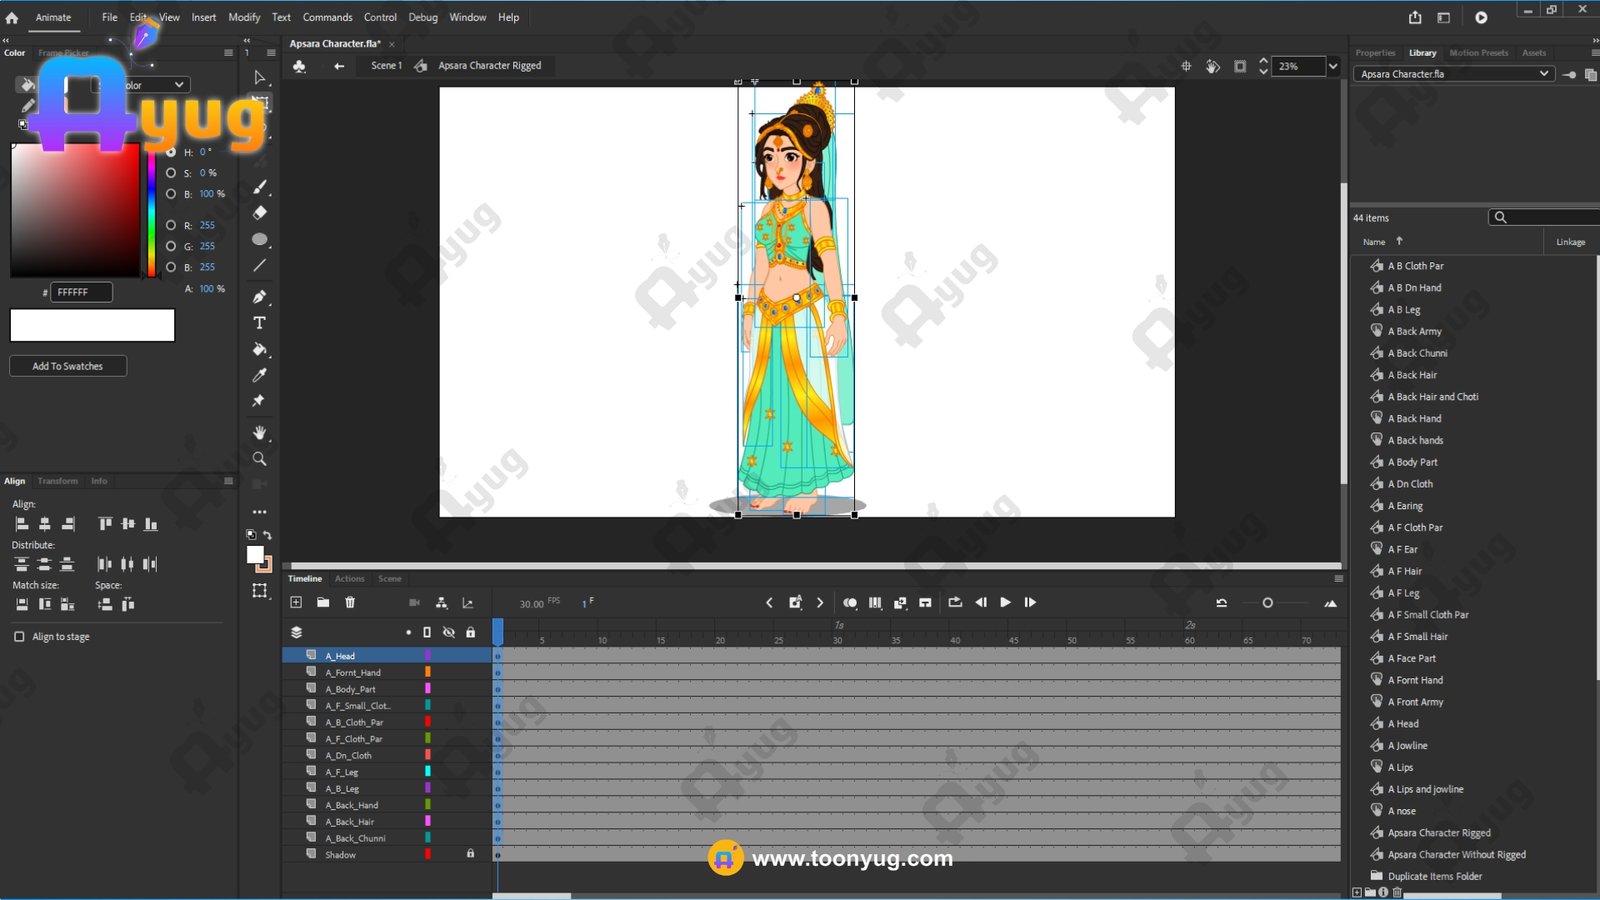
Task: Select the Oval shape tool
Action: pyautogui.click(x=260, y=239)
